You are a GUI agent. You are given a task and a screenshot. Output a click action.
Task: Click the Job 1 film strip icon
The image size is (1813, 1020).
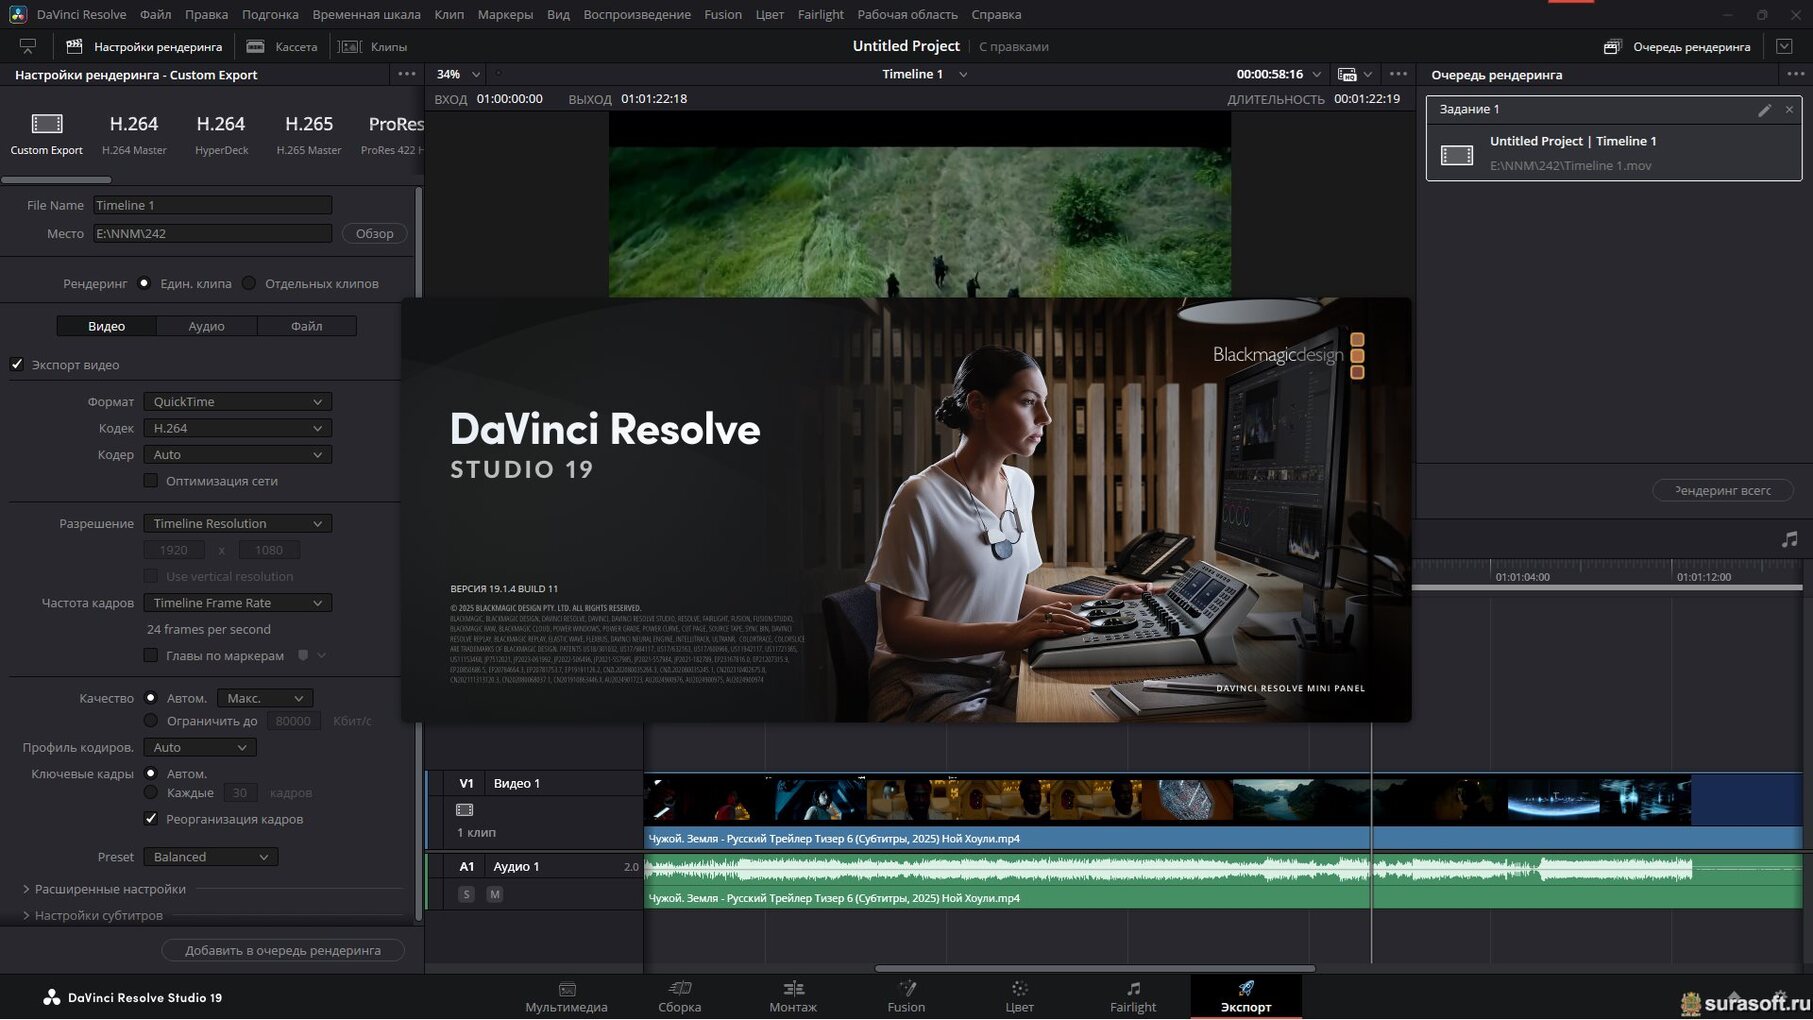pos(1456,155)
